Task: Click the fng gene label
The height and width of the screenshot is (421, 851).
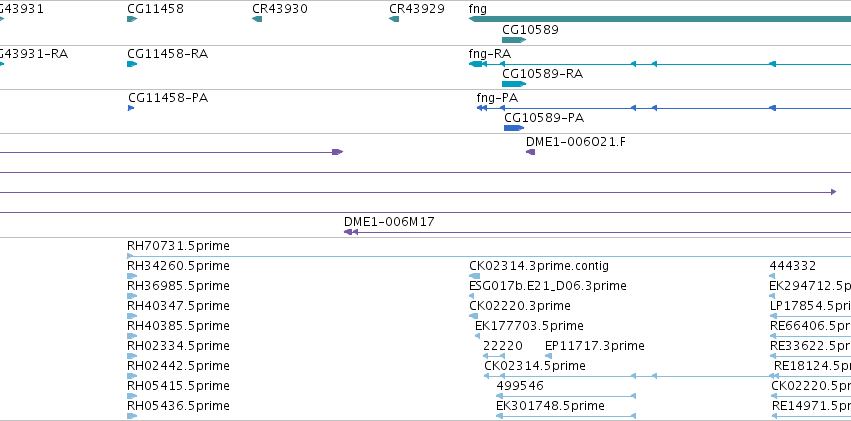Action: [478, 9]
